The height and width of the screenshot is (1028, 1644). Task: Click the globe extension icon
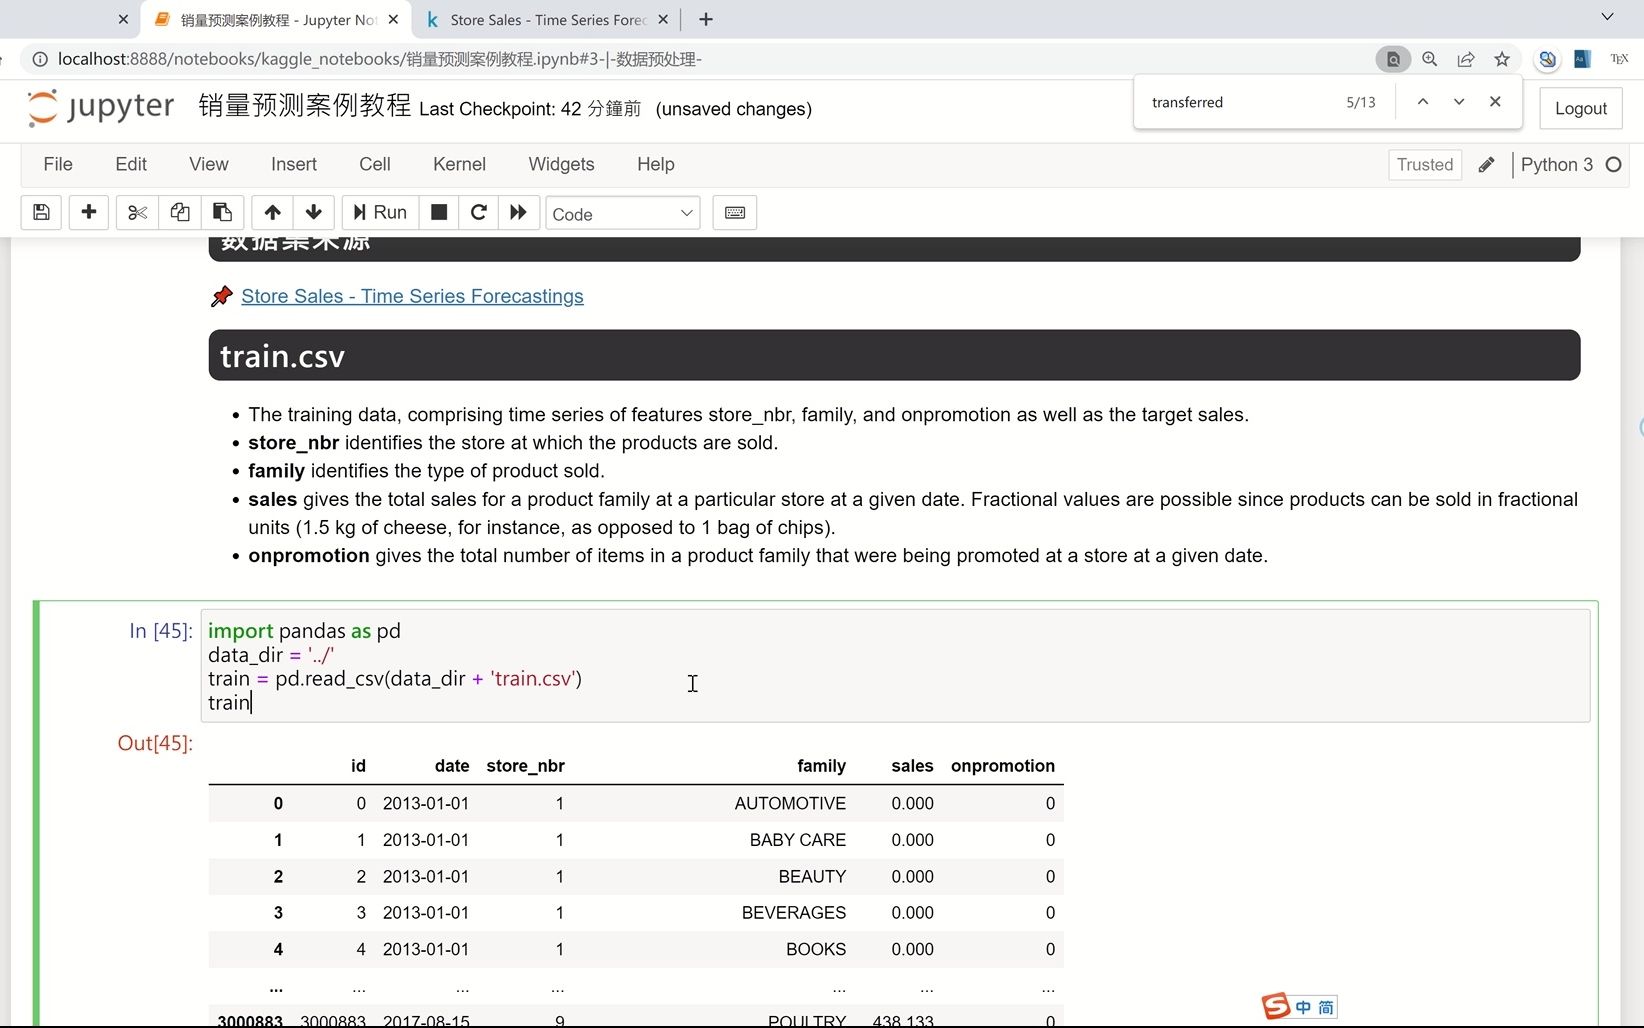tap(1547, 59)
